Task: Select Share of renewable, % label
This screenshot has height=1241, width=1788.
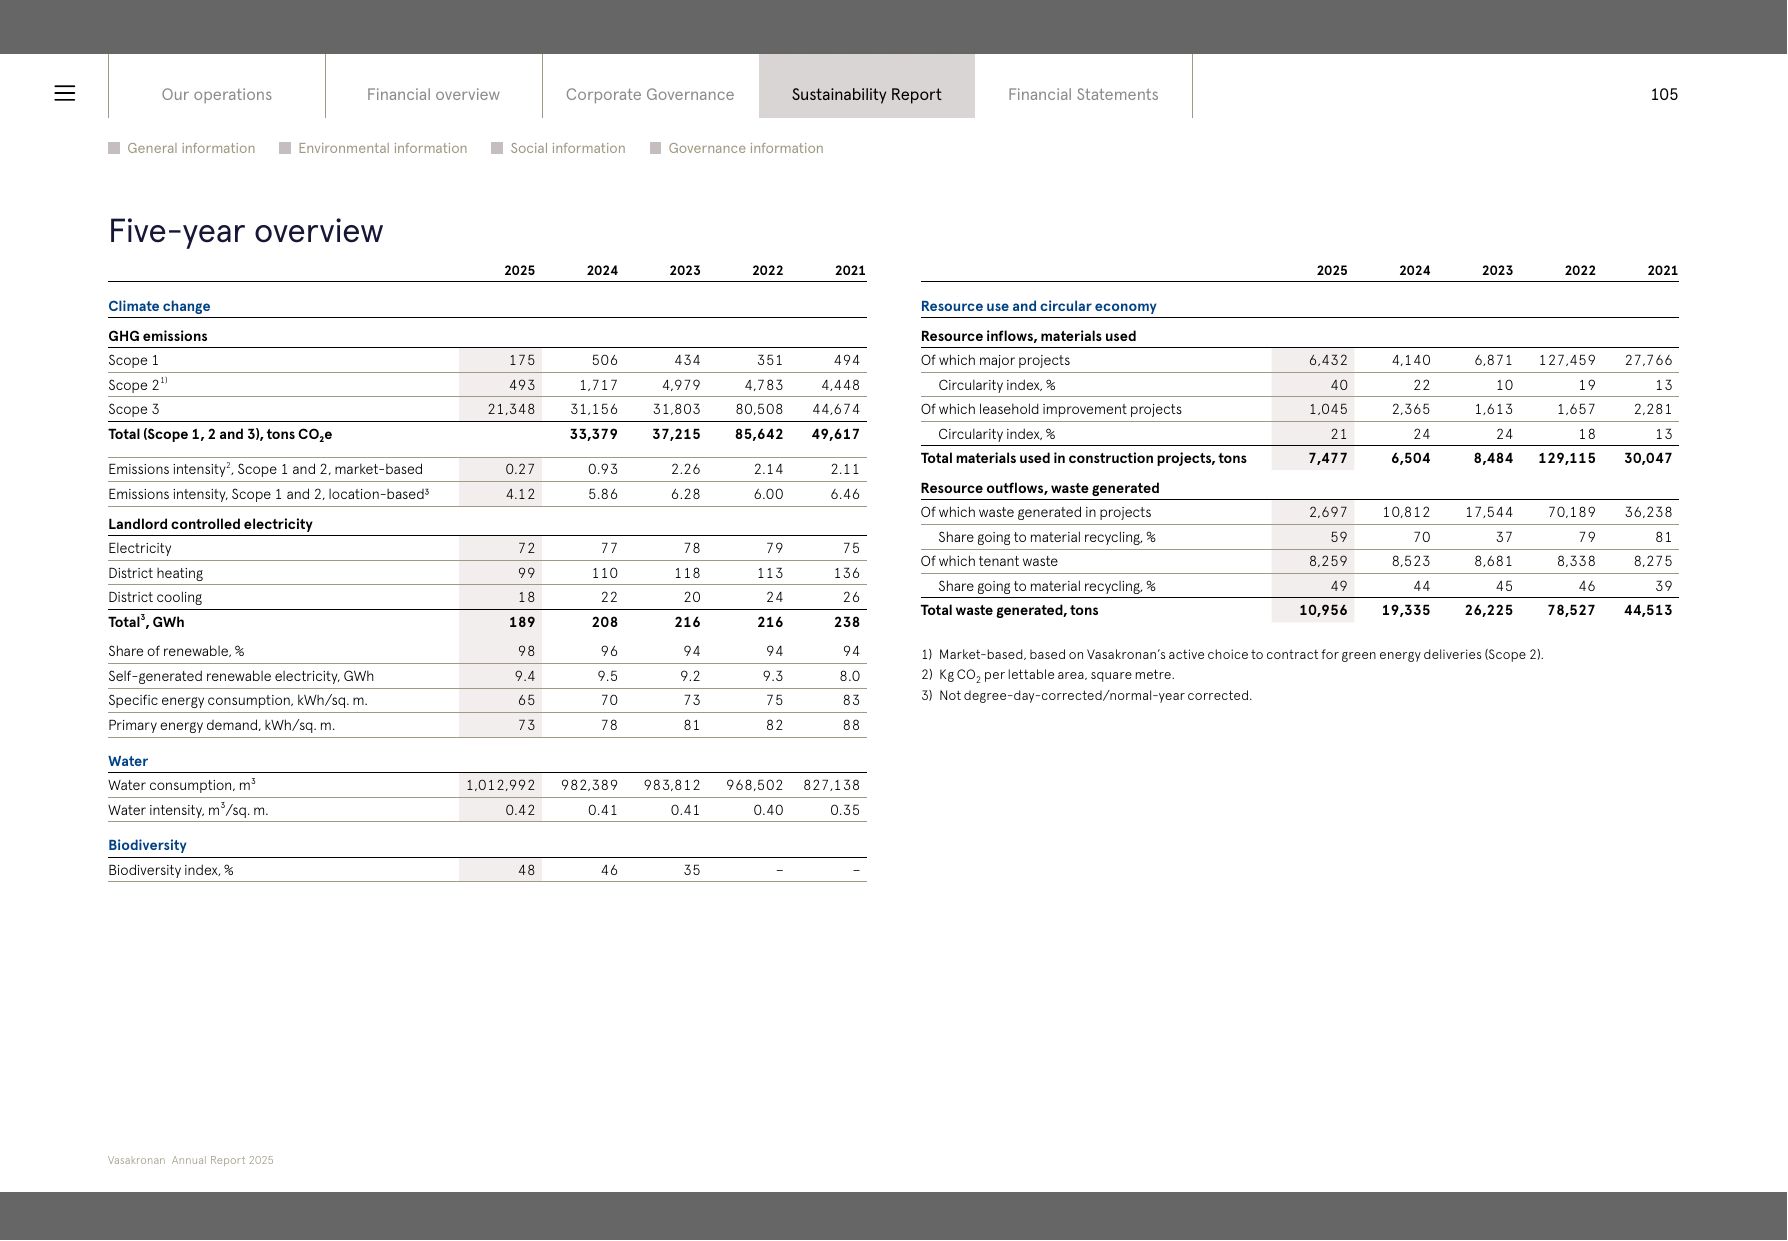Action: (176, 651)
